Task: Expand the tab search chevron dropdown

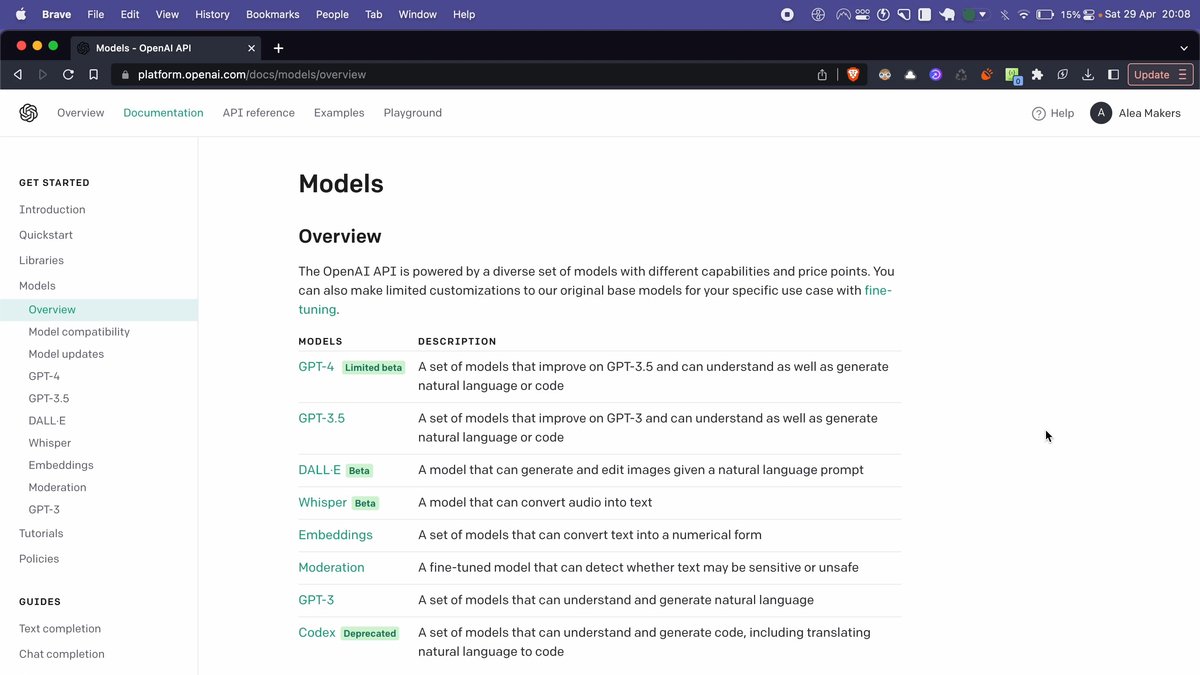Action: pos(1184,48)
